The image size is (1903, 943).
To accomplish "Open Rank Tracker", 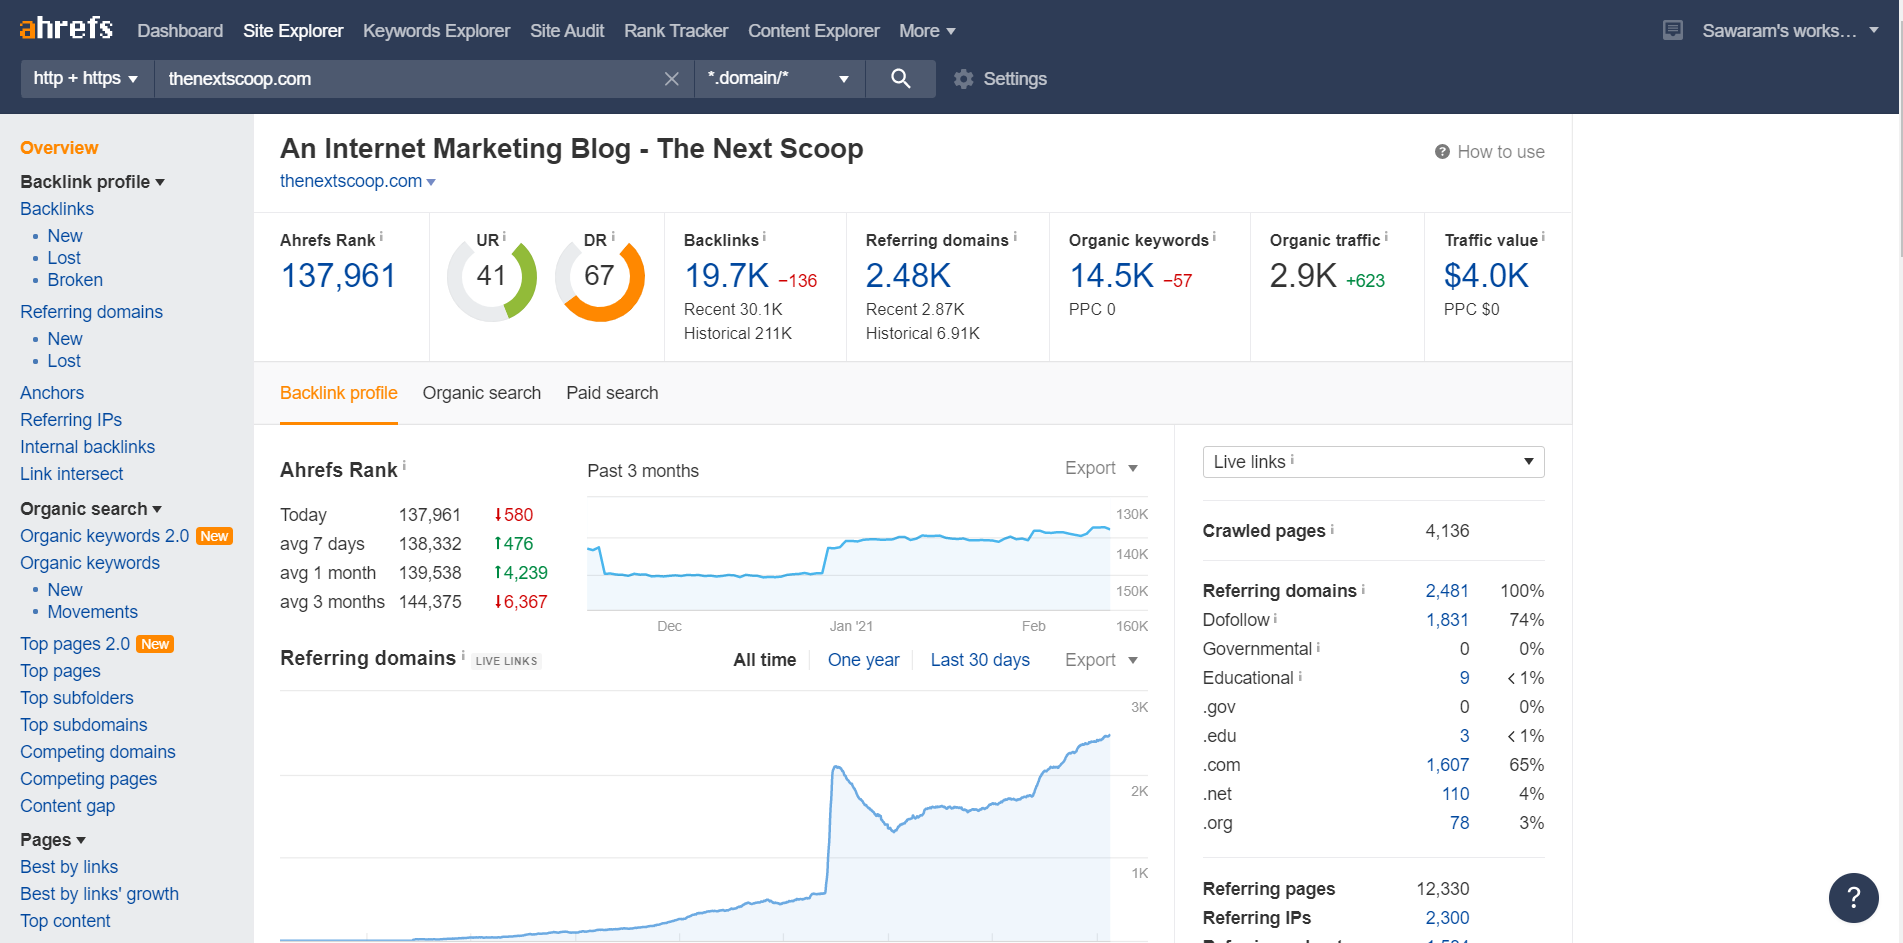I will (676, 31).
